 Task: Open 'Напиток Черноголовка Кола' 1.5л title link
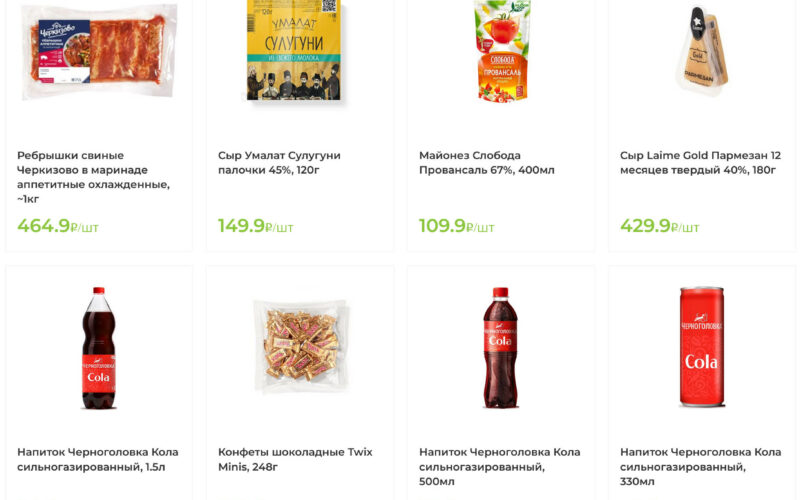97,459
